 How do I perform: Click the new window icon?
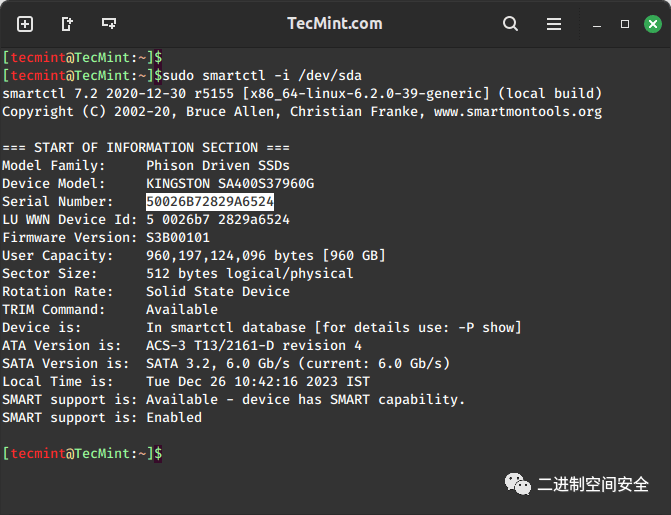pos(67,24)
